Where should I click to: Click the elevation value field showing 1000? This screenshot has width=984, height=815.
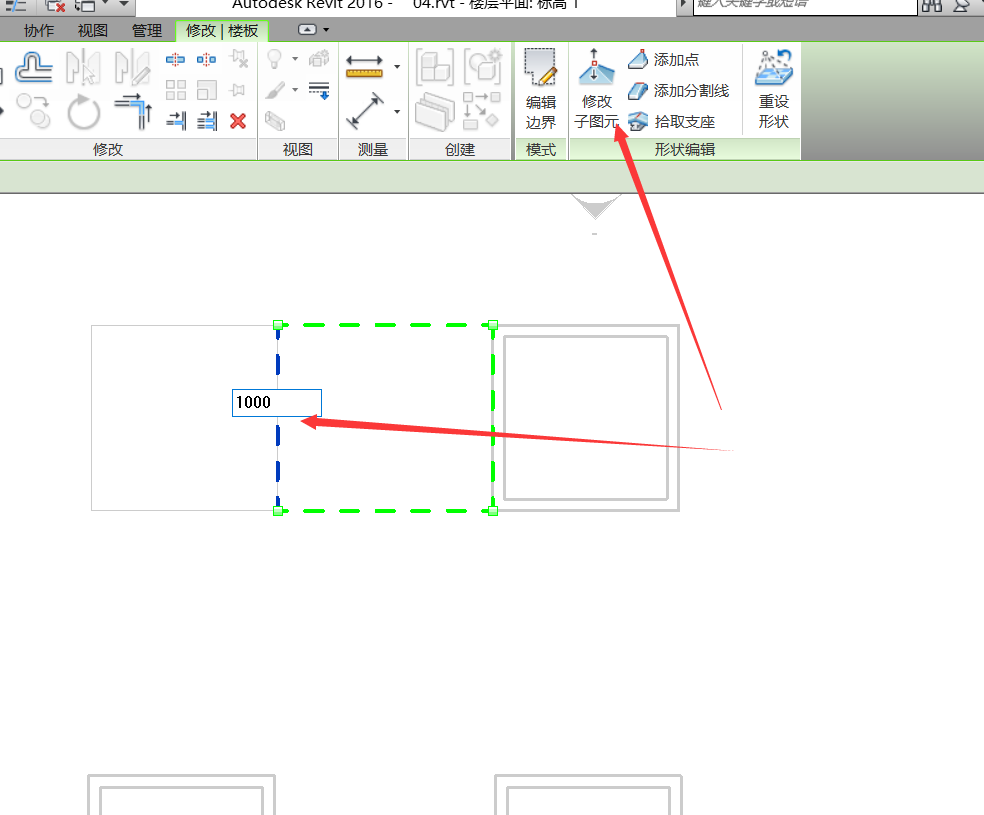[x=276, y=403]
